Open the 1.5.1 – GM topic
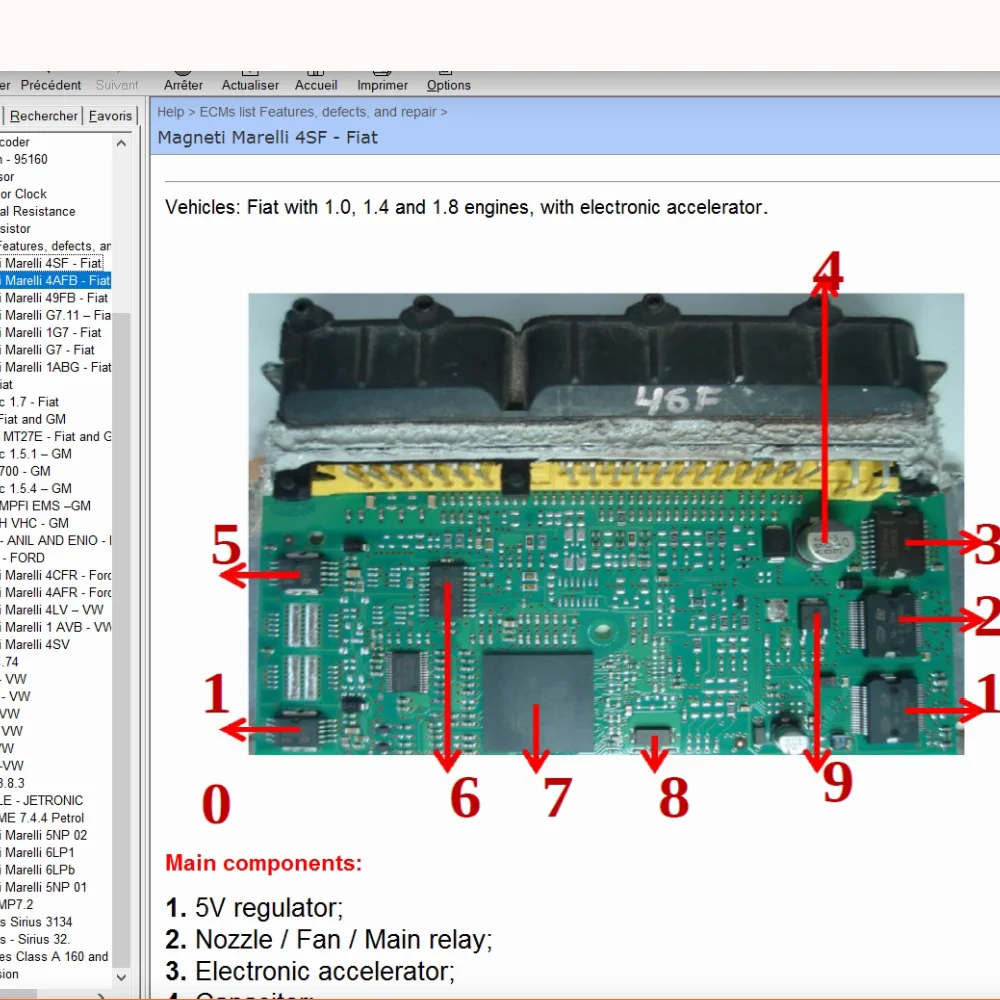Image resolution: width=1000 pixels, height=1000 pixels. coord(36,453)
